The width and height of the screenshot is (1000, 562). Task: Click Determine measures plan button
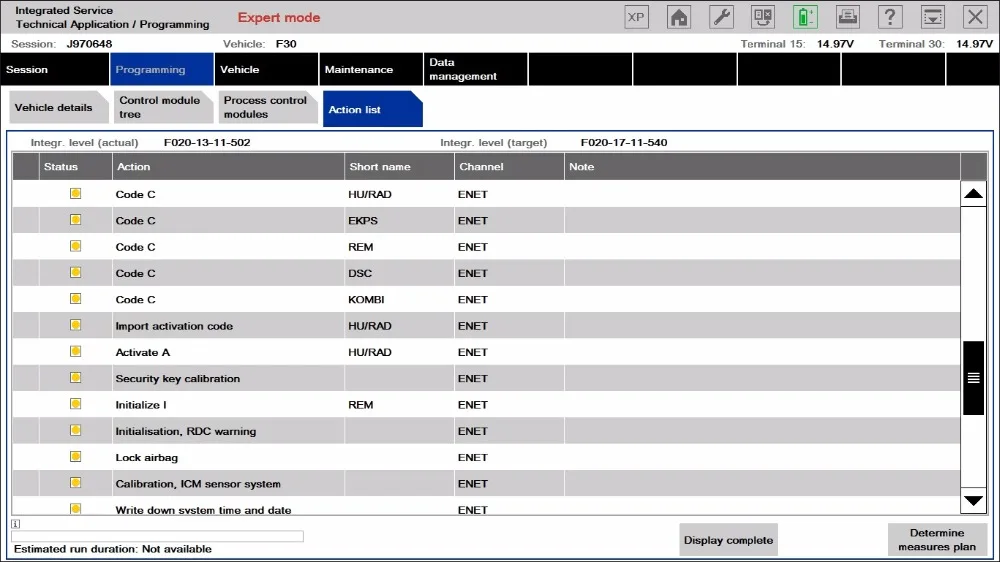coord(938,540)
